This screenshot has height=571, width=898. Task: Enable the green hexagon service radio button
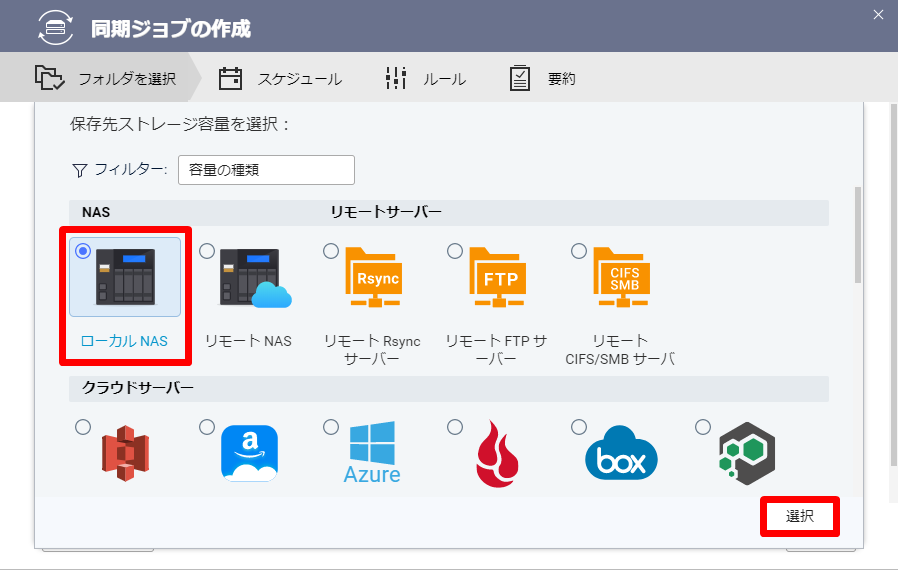click(x=703, y=427)
